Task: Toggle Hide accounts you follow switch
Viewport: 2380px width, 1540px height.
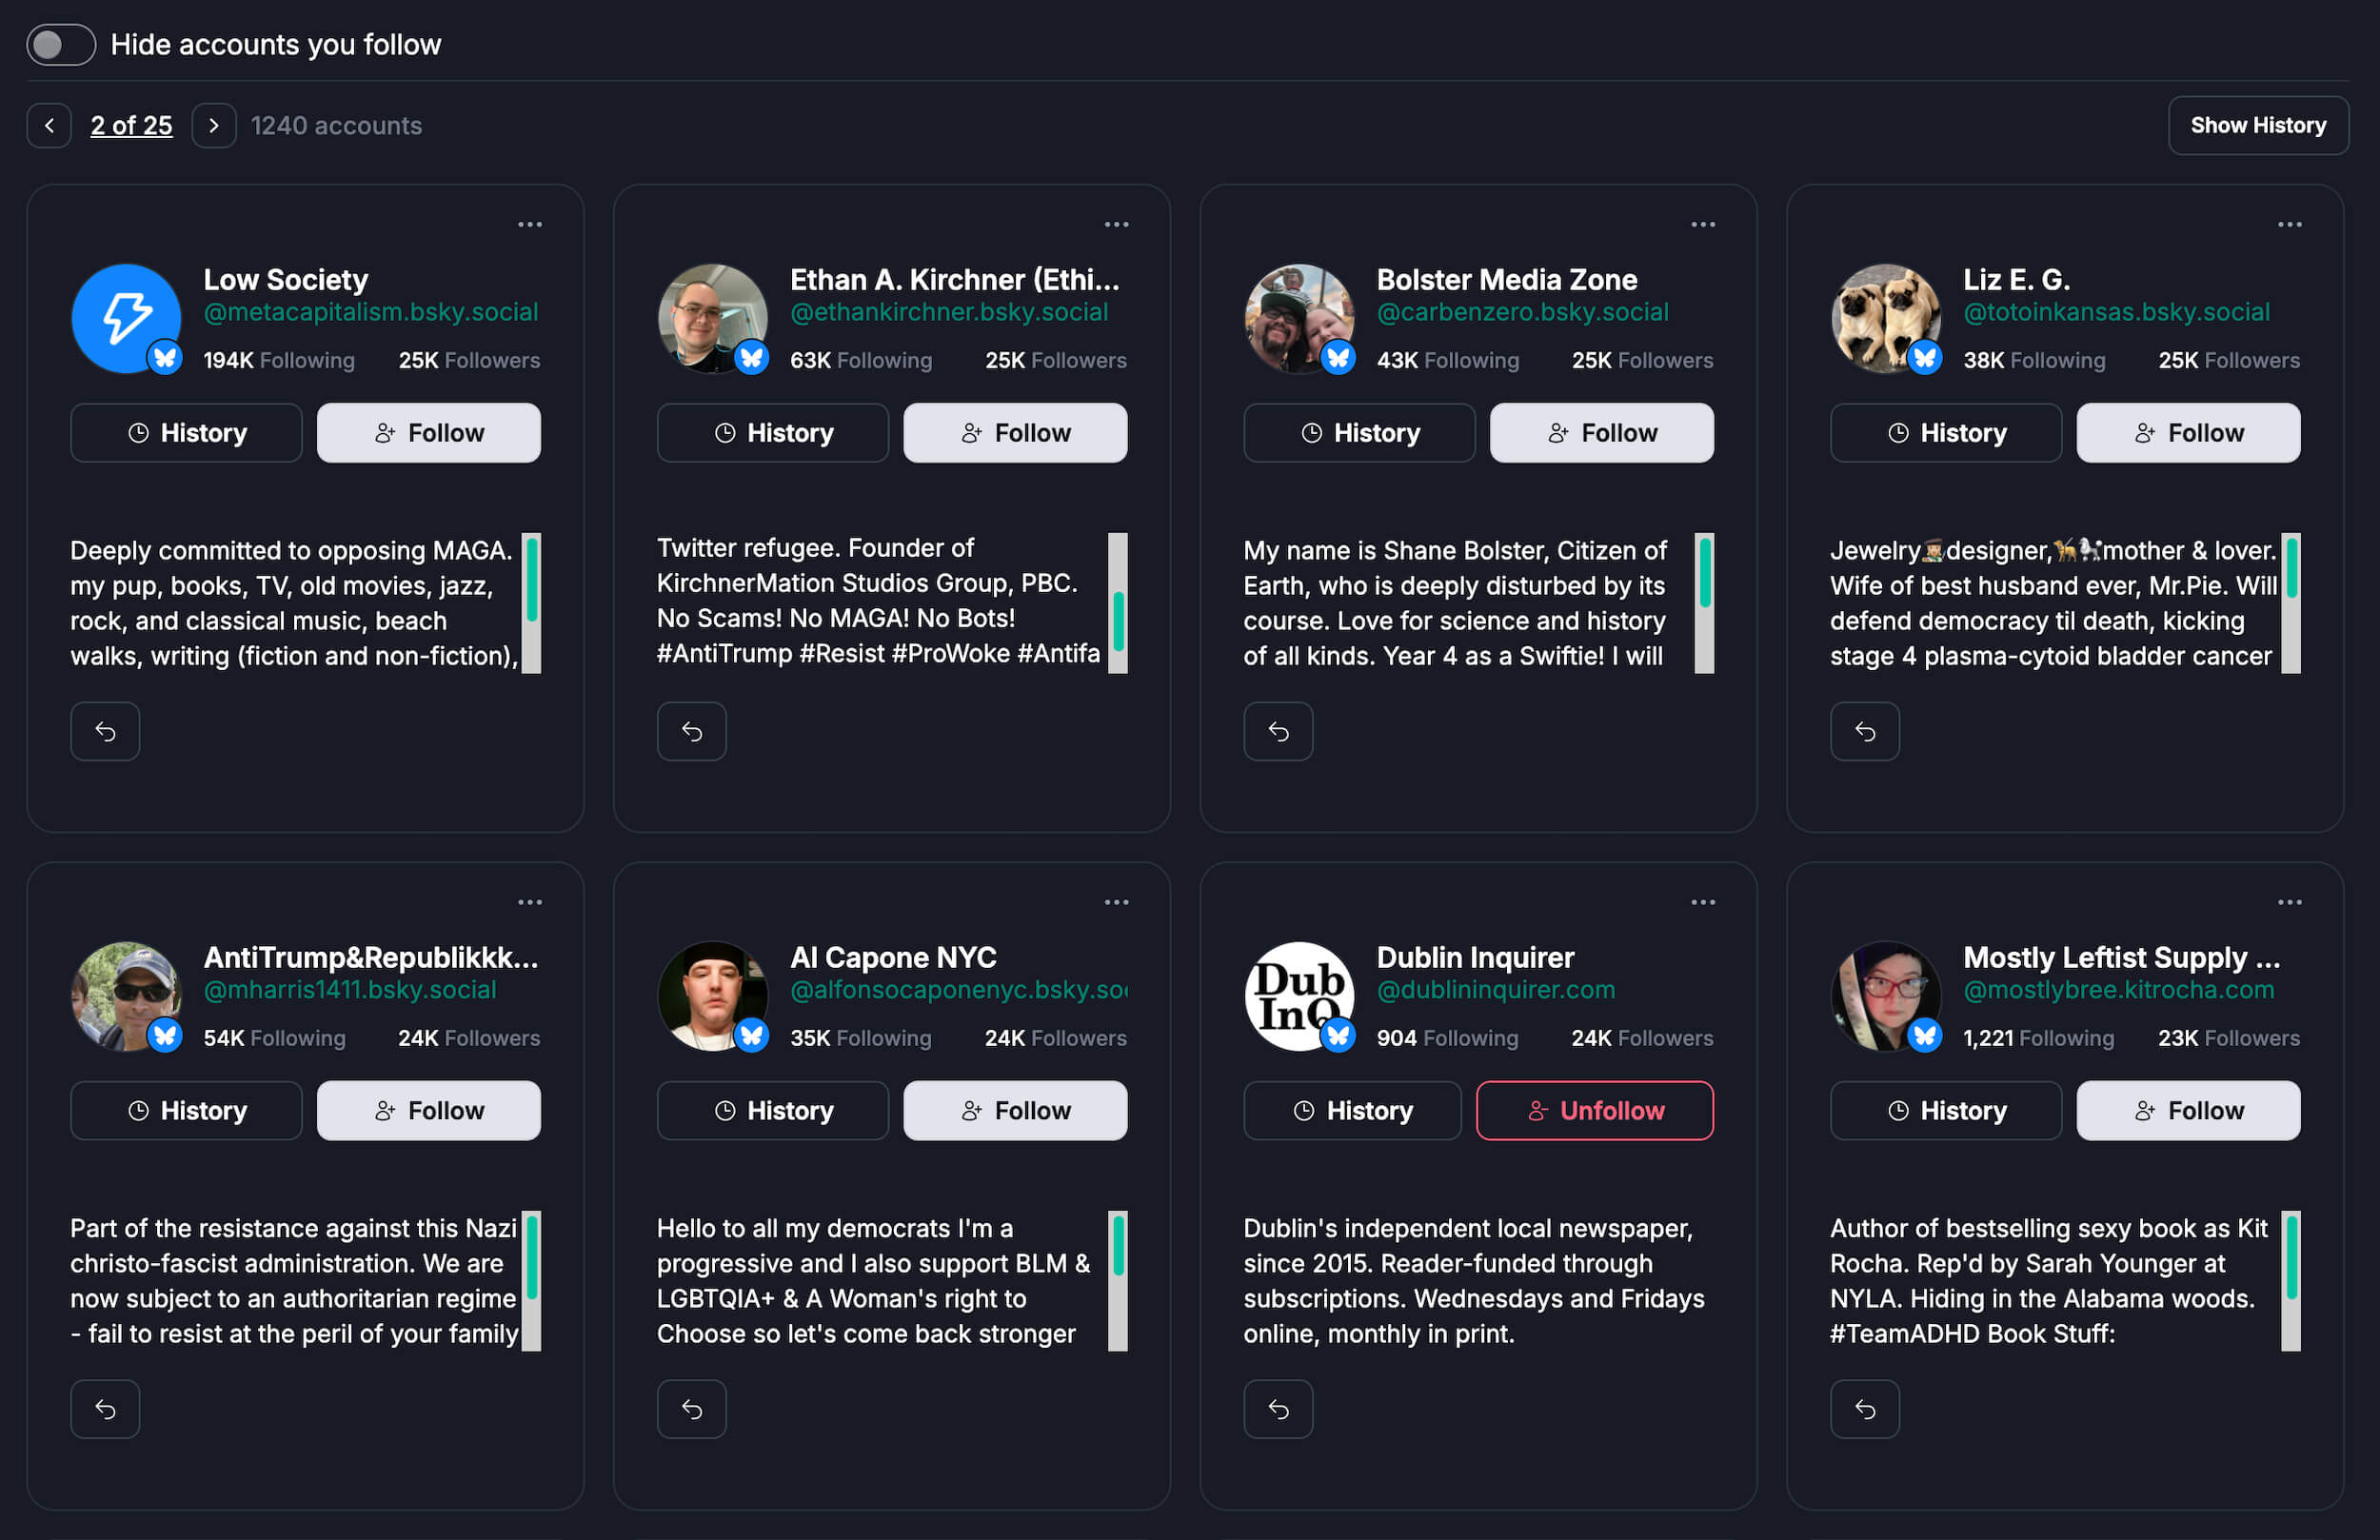Action: coord(61,45)
